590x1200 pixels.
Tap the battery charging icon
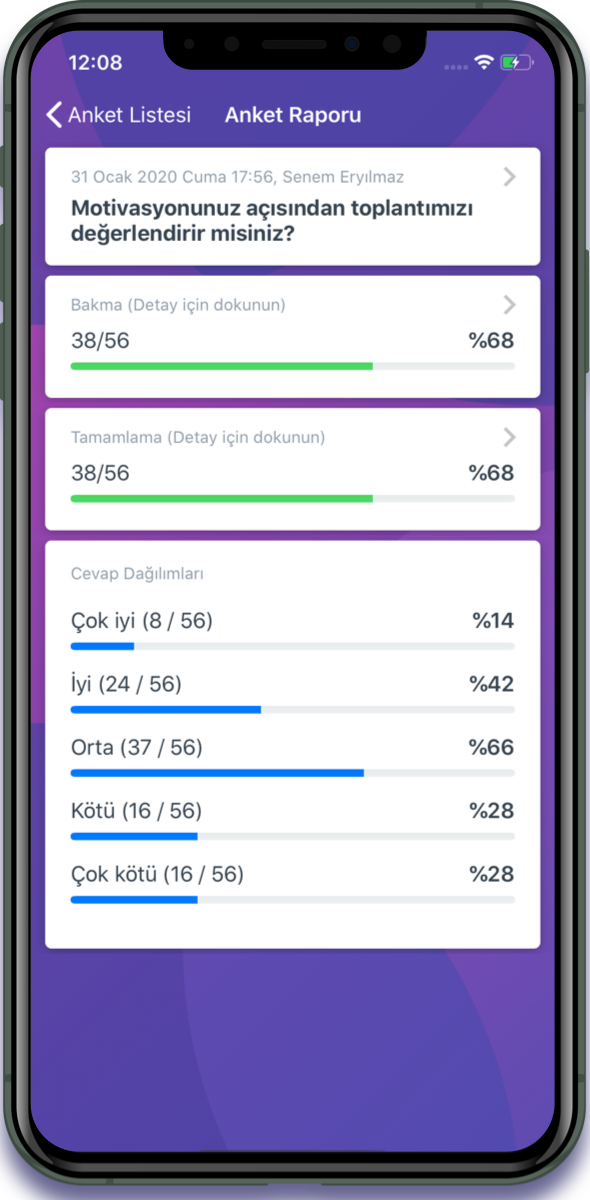517,62
